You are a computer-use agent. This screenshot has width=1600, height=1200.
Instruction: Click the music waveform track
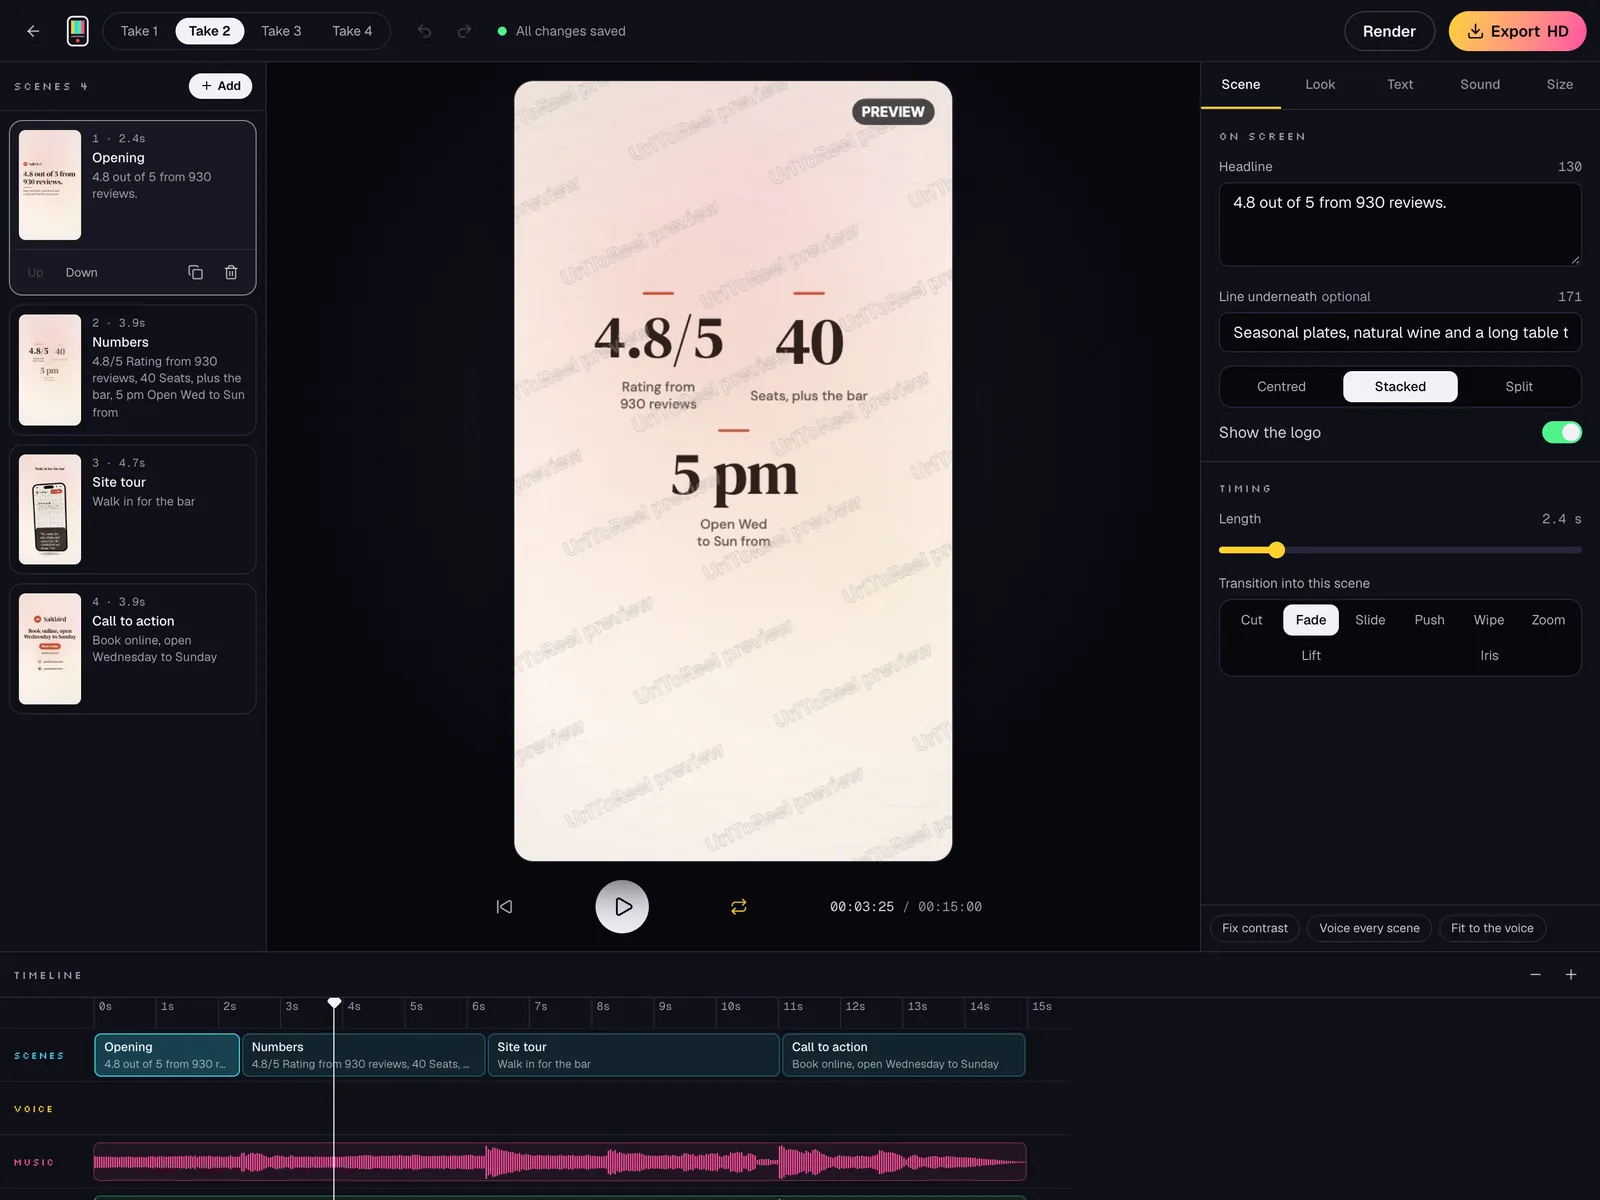[560, 1162]
